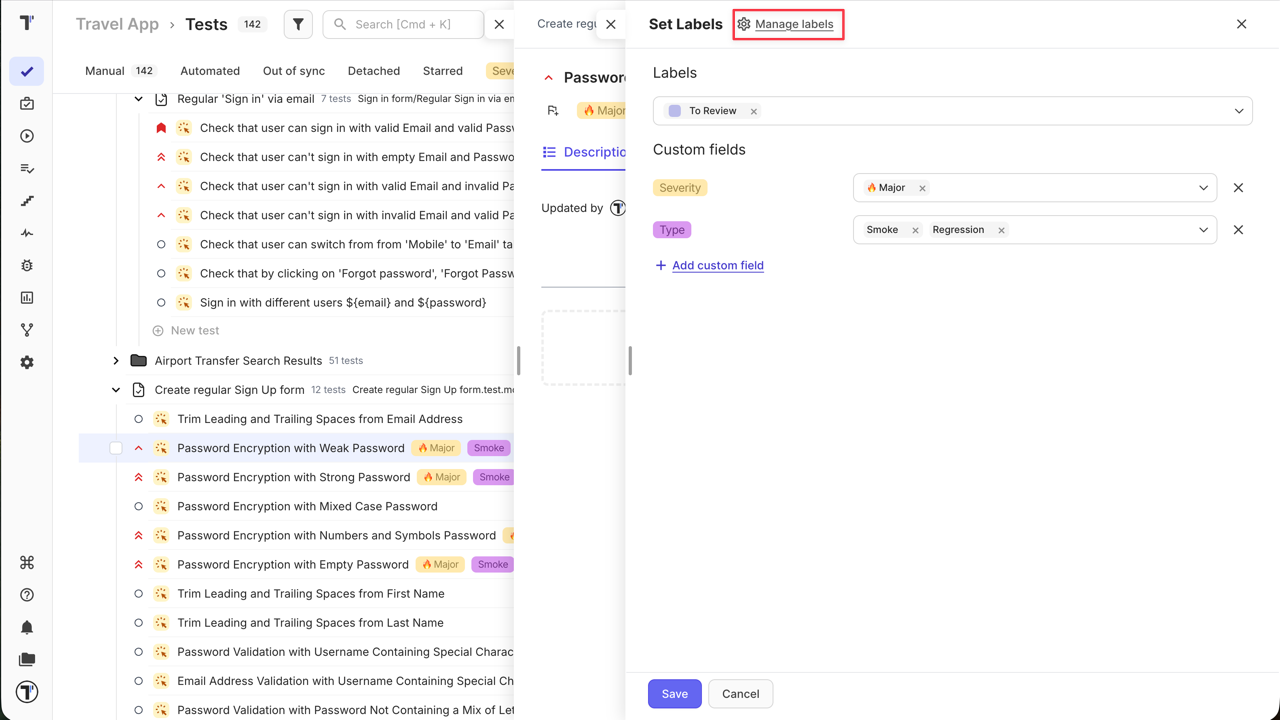
Task: Click the Severity field label tag
Action: (x=680, y=188)
